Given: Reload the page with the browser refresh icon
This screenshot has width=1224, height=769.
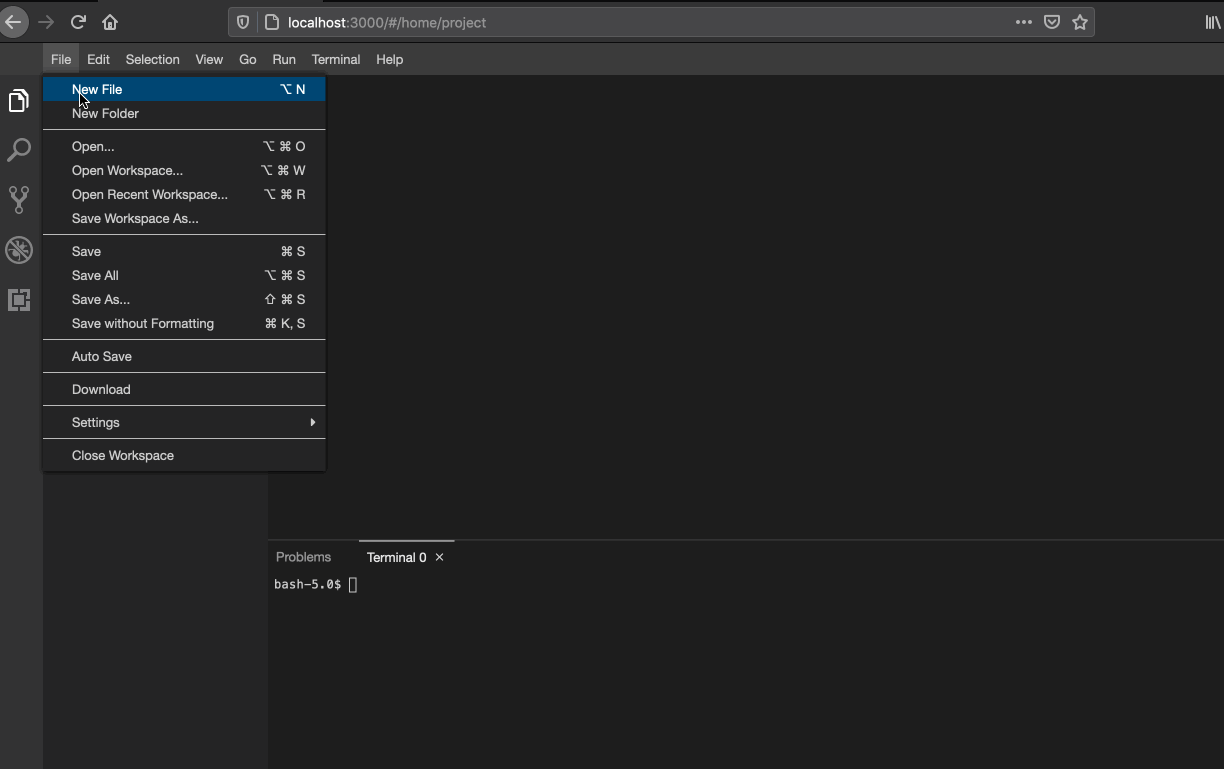Looking at the screenshot, I should tap(78, 22).
